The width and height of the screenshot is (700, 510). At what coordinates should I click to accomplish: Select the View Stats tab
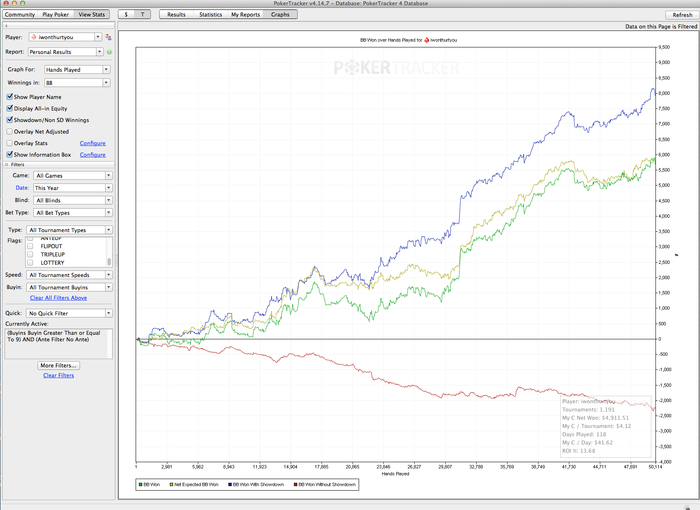tap(92, 14)
